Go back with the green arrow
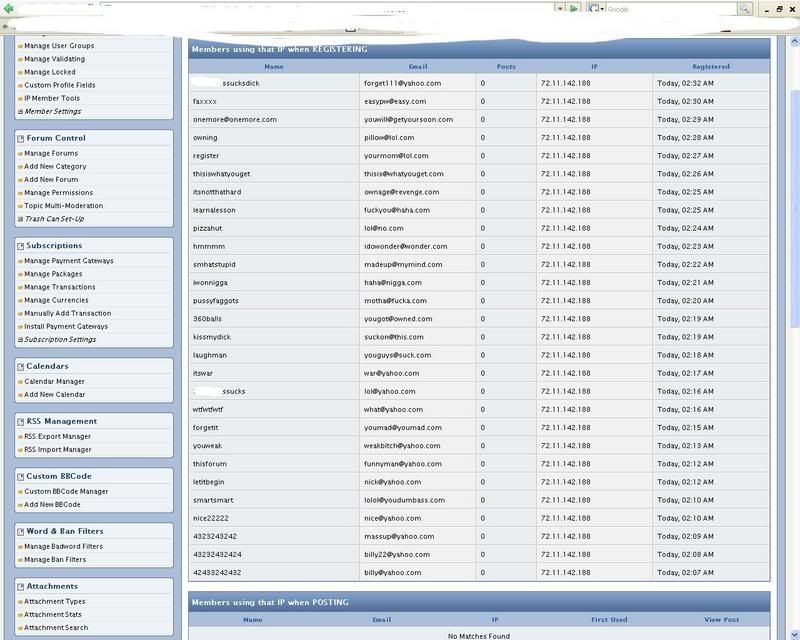 click(8, 7)
